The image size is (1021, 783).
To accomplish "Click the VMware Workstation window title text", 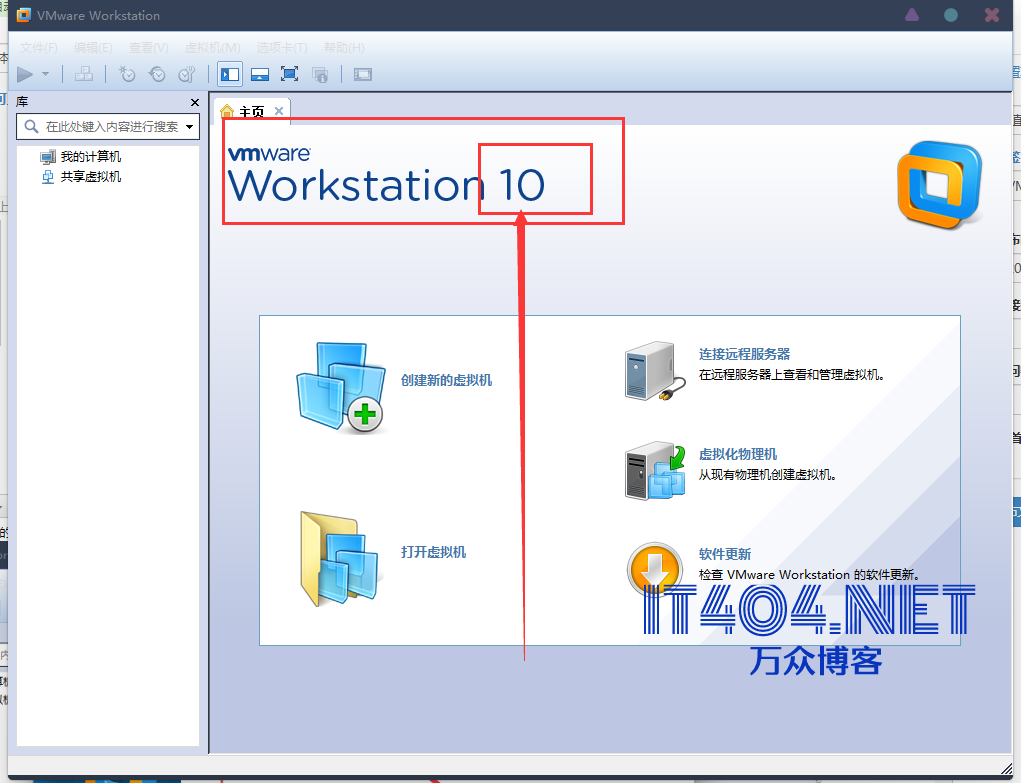I will [98, 16].
